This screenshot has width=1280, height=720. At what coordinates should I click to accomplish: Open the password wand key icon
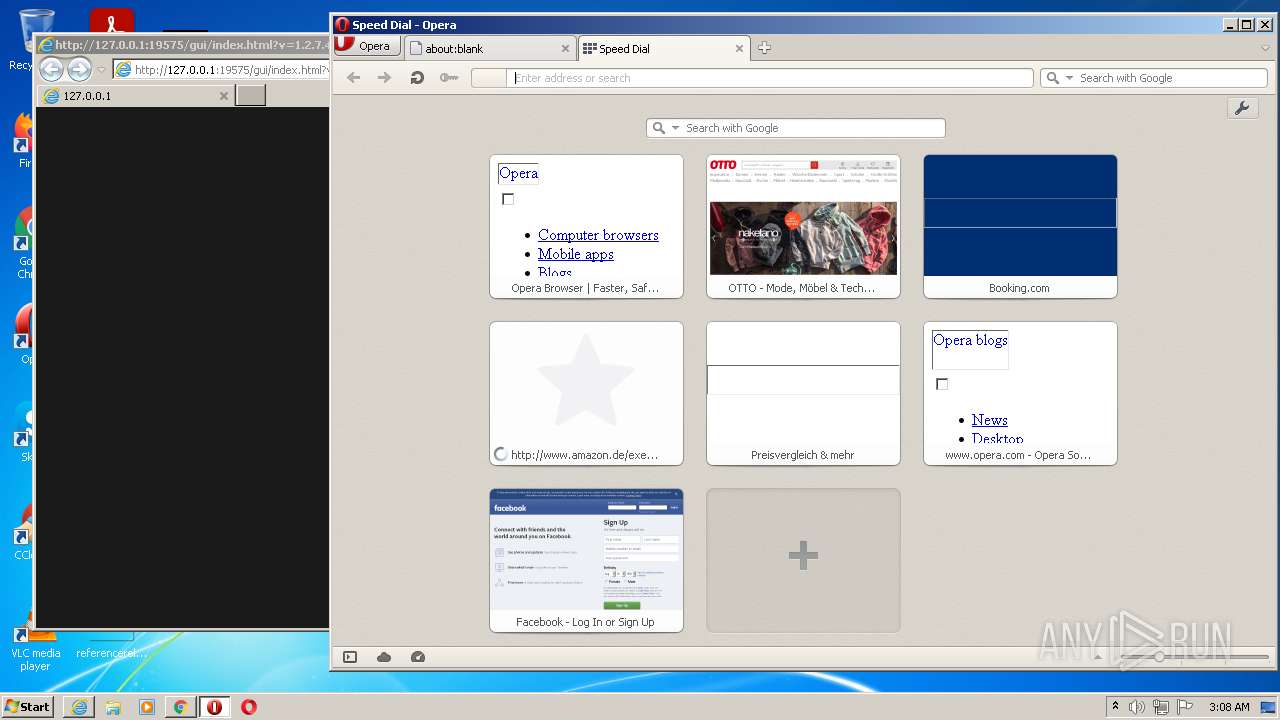pos(449,78)
